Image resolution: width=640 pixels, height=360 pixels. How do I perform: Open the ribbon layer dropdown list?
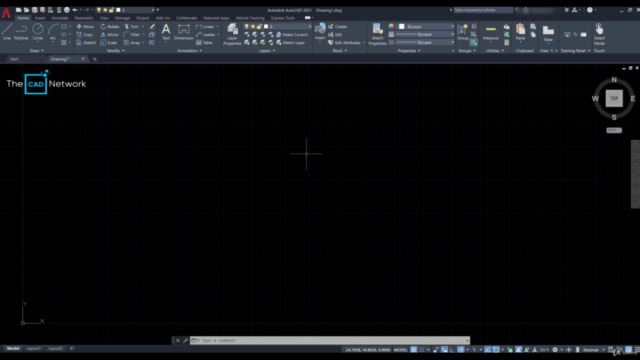(x=278, y=27)
